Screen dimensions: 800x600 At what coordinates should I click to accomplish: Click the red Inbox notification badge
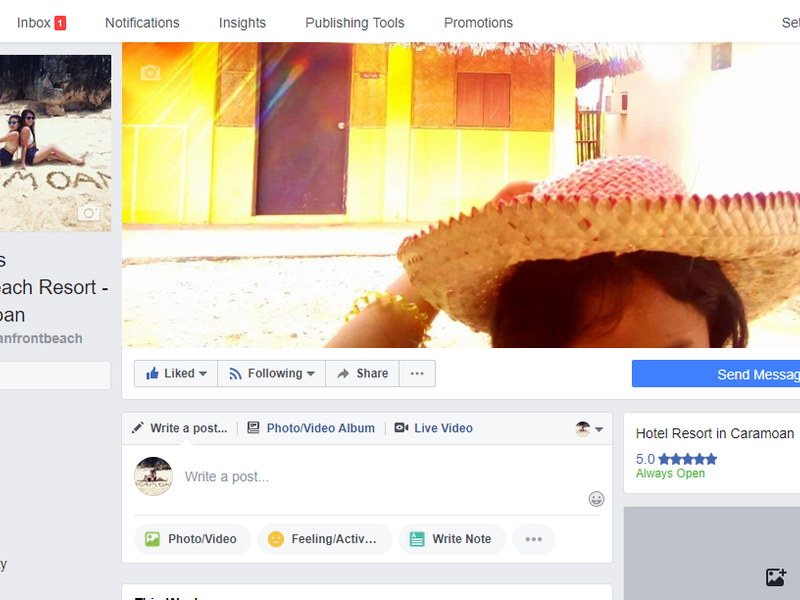(x=60, y=23)
